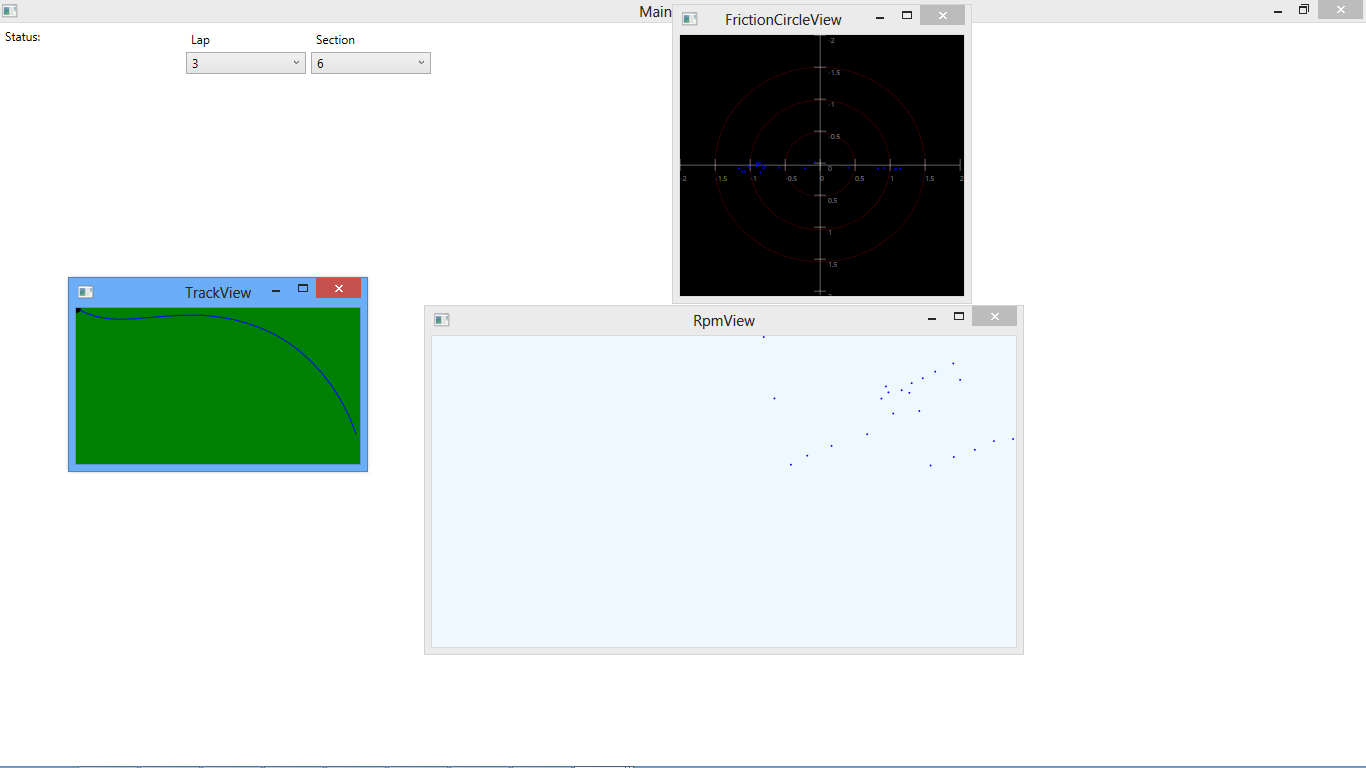Click the "TrackView" window title text
The image size is (1366, 768).
(x=218, y=293)
